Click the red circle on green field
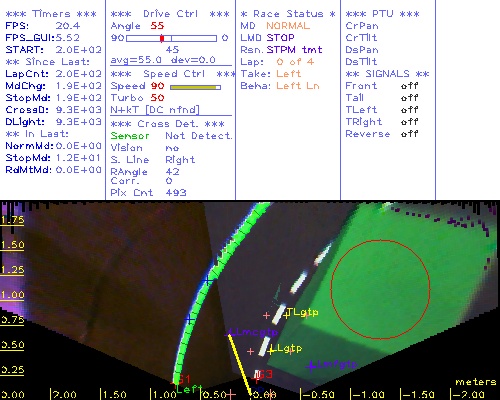 [380, 289]
